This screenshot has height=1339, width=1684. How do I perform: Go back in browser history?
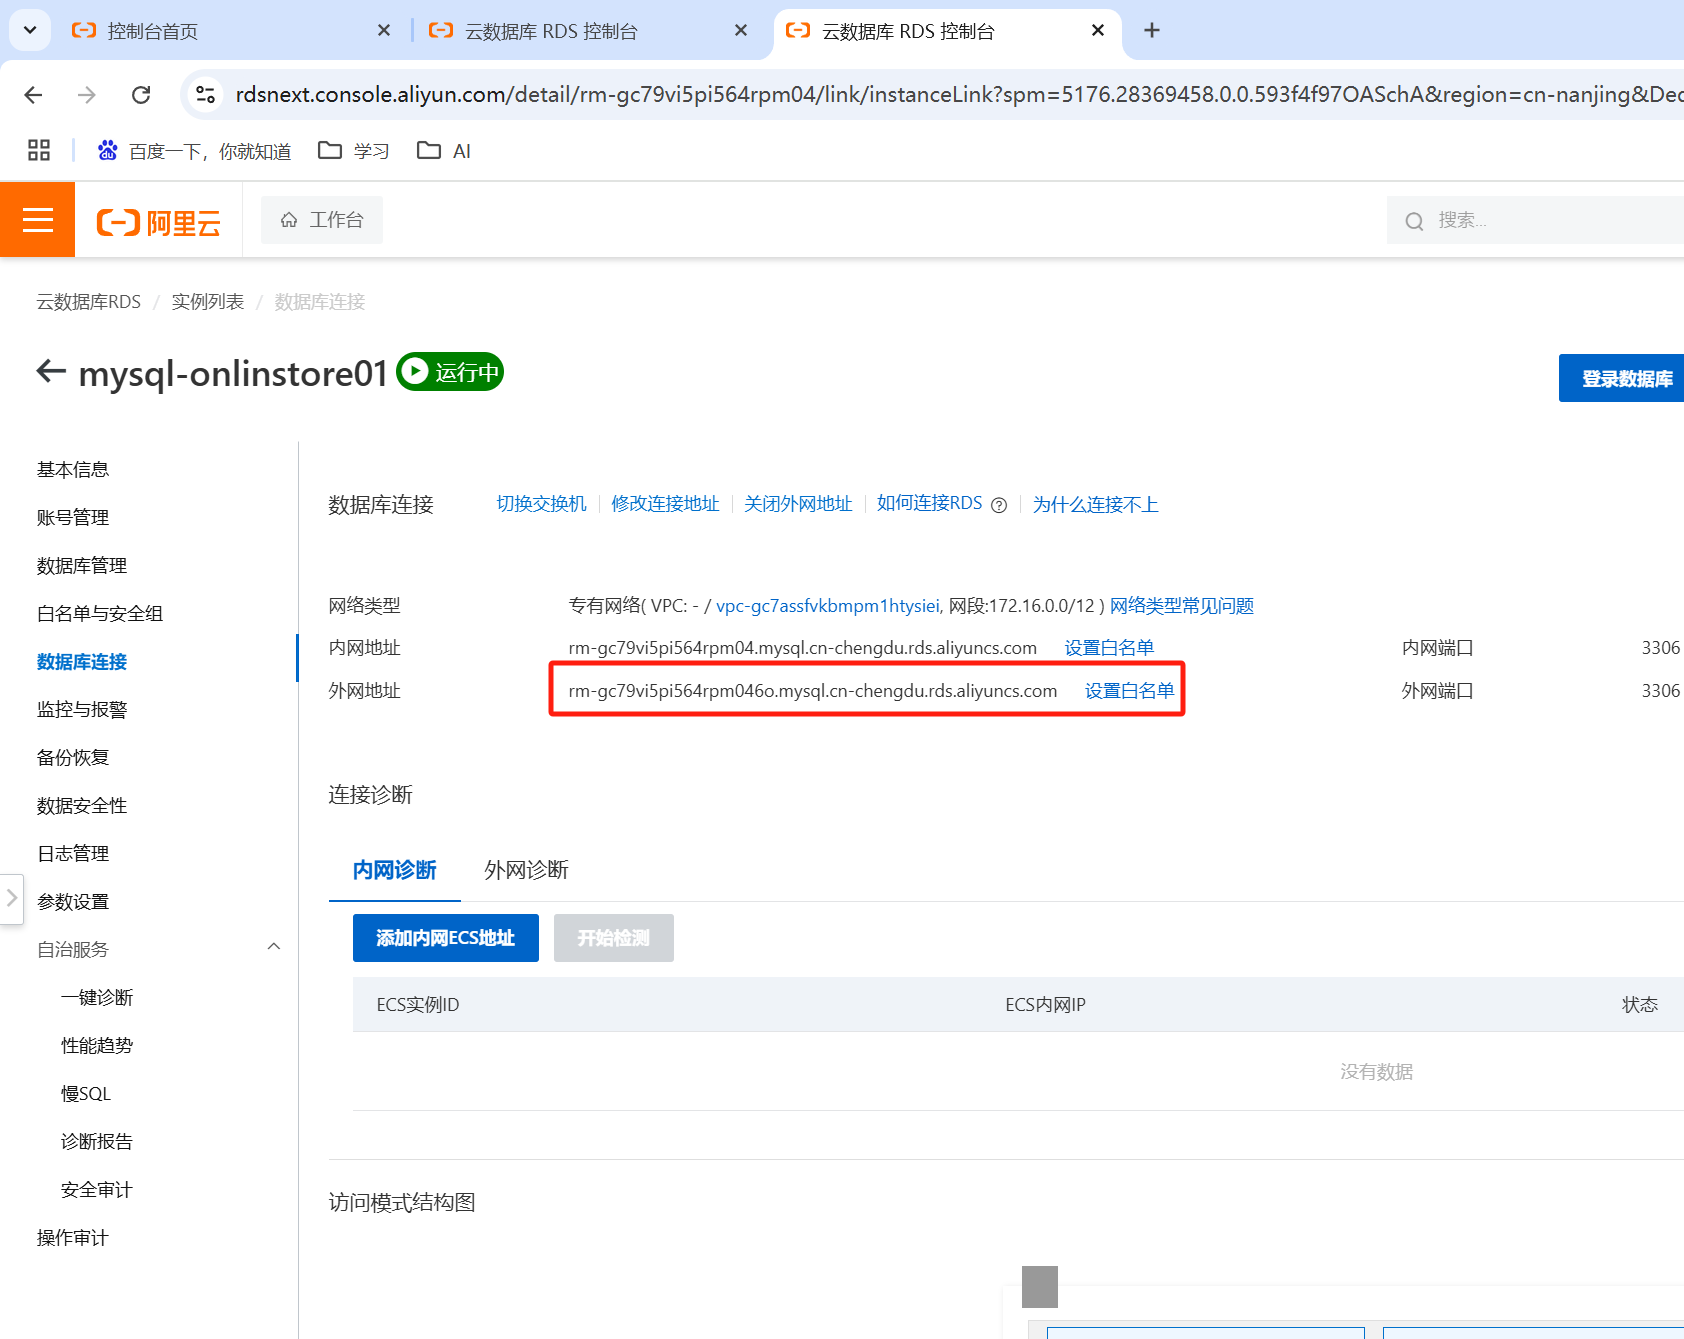point(33,95)
